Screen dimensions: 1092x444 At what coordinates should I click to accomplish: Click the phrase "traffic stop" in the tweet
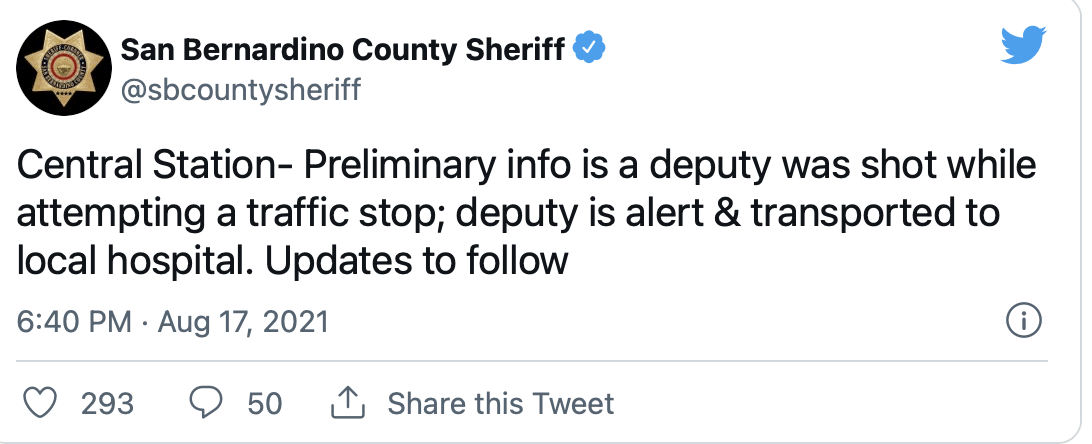pos(334,215)
